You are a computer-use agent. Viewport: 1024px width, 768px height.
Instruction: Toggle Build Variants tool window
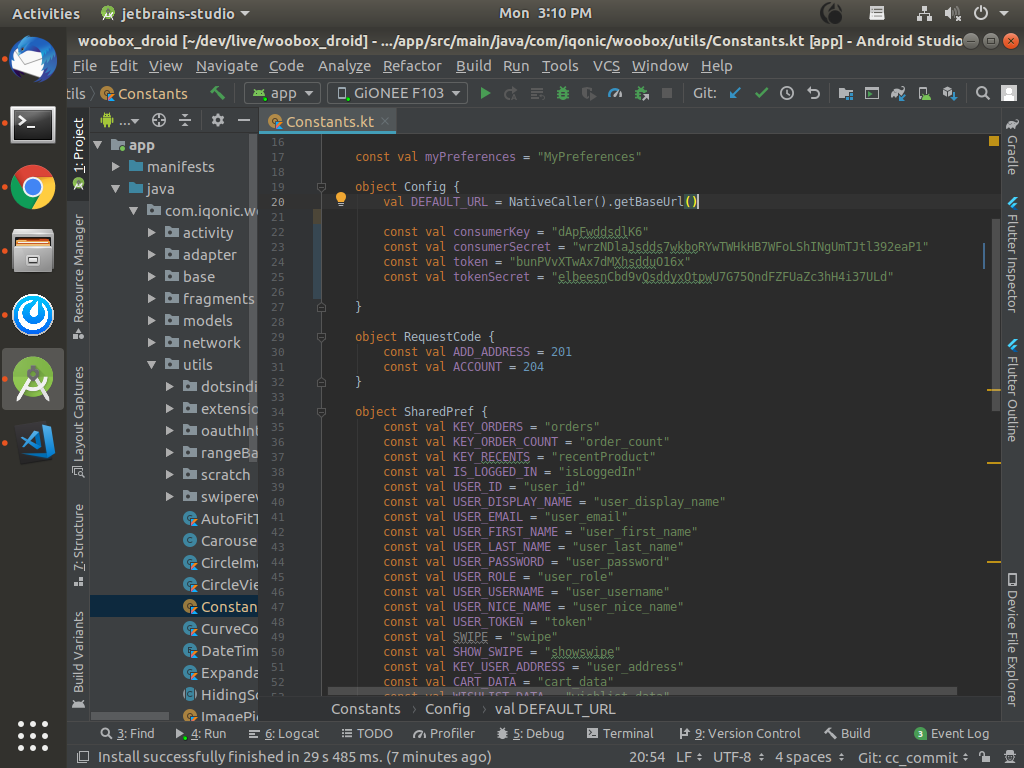78,660
